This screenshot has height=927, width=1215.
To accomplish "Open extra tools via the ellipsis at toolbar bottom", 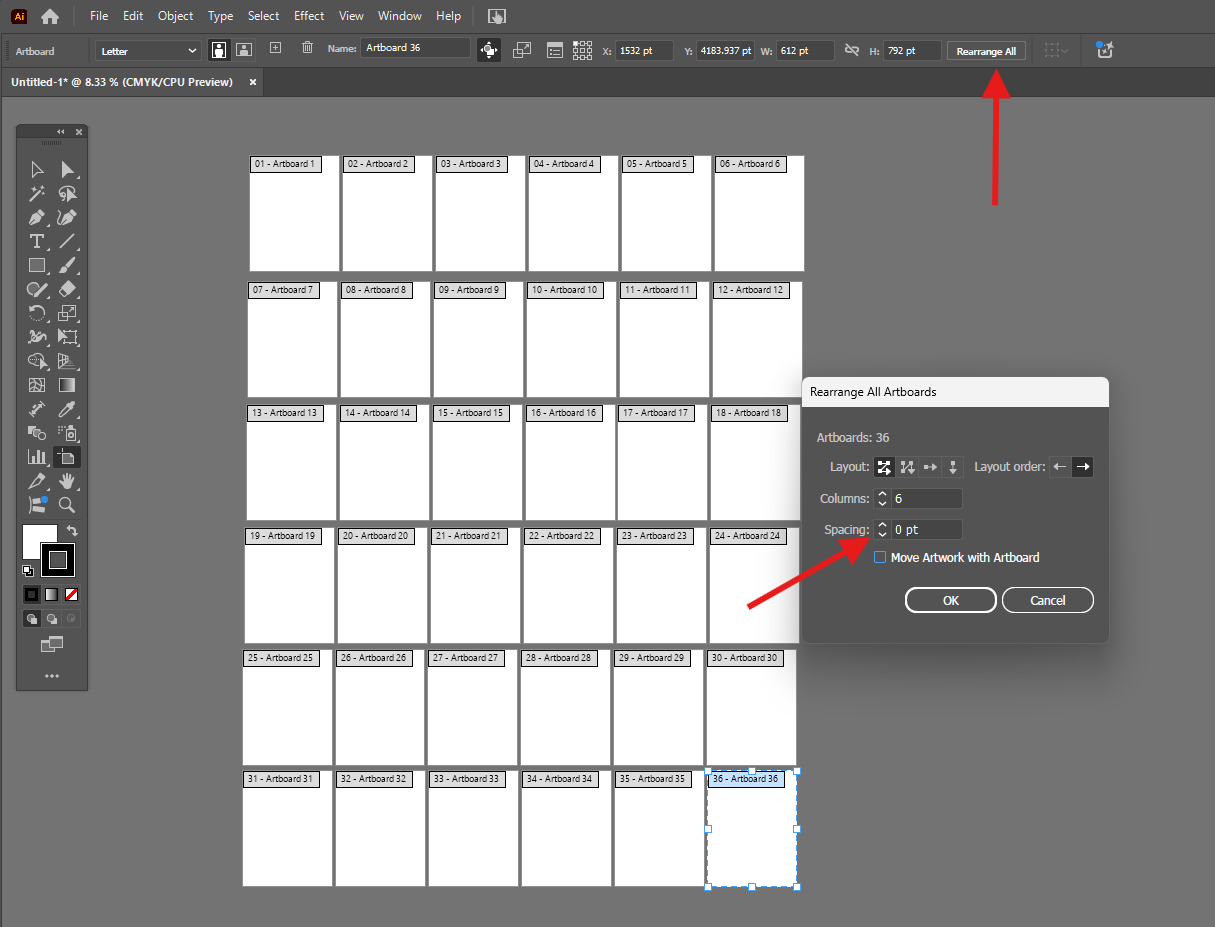I will click(52, 676).
